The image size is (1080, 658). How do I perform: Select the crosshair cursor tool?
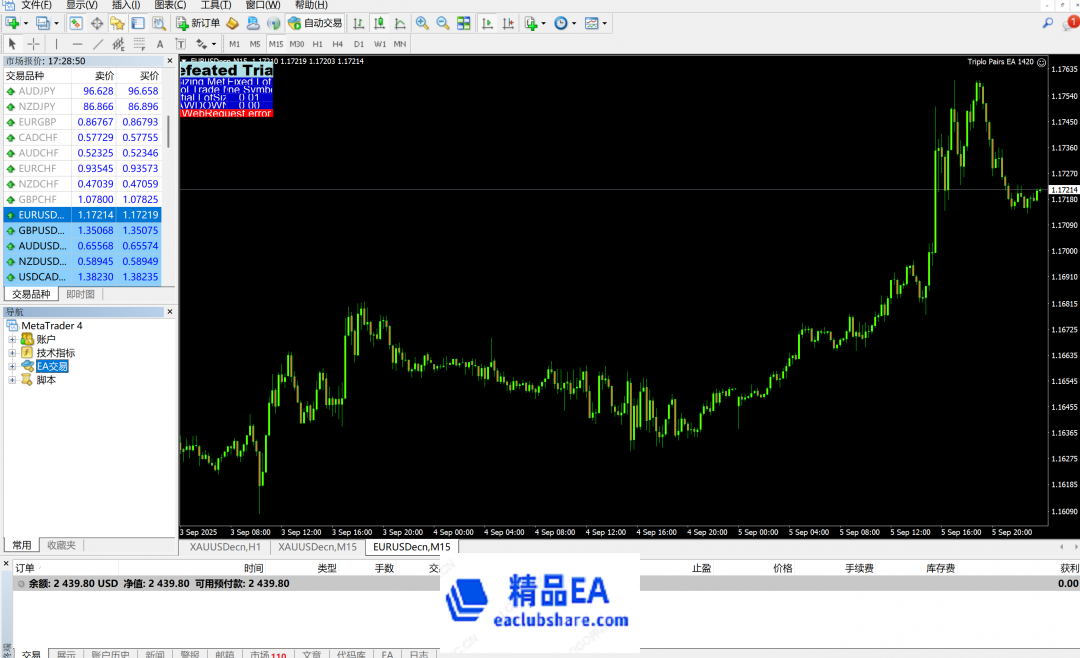coord(33,44)
